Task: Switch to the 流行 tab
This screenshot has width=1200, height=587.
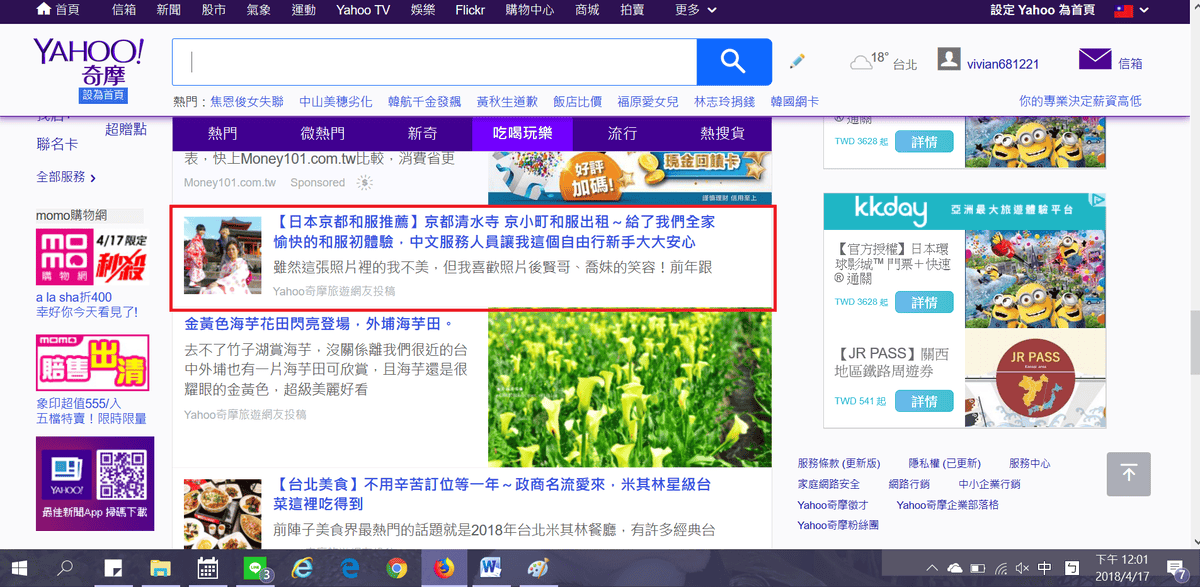Action: pos(622,133)
